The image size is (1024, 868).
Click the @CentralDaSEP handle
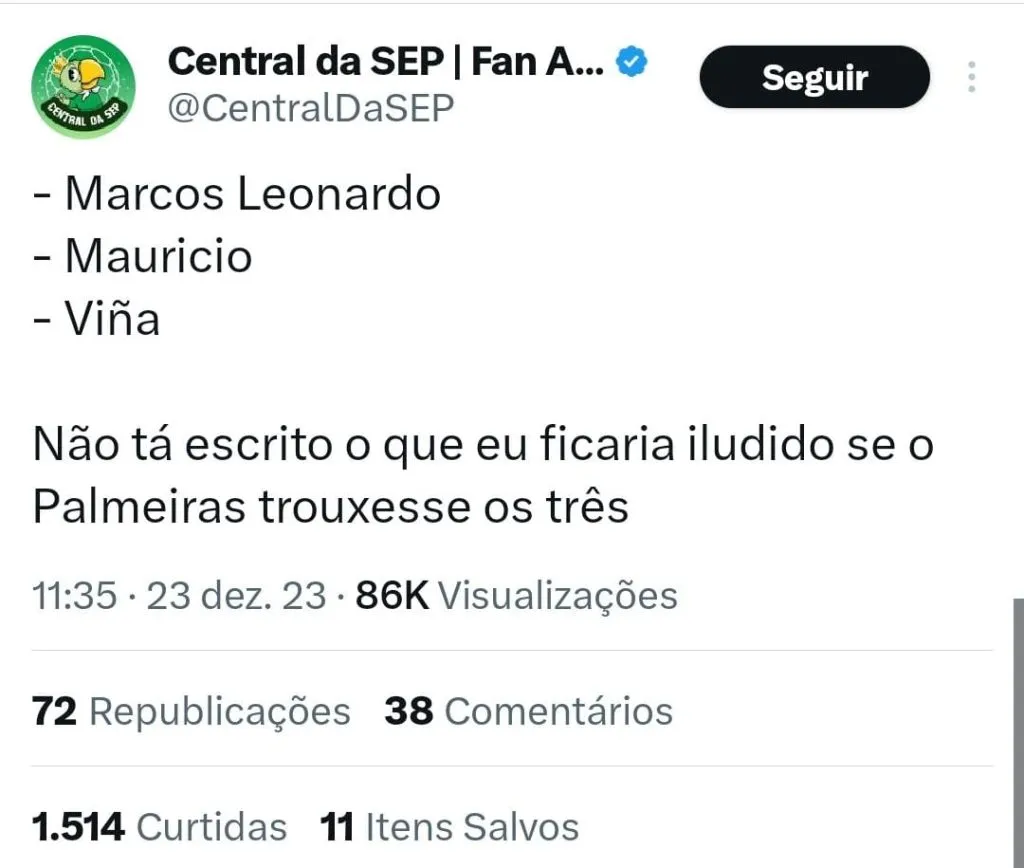[x=310, y=108]
